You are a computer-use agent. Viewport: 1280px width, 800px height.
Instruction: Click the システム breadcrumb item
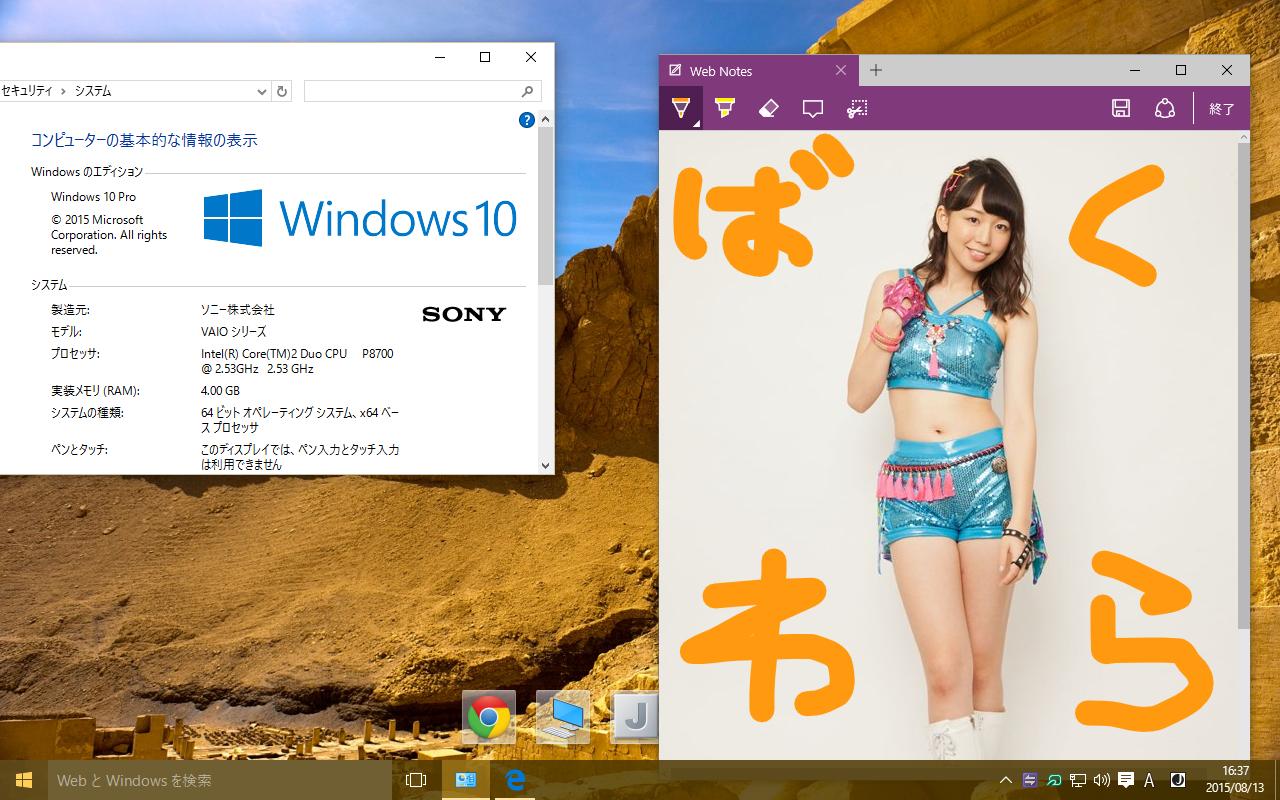pyautogui.click(x=93, y=91)
